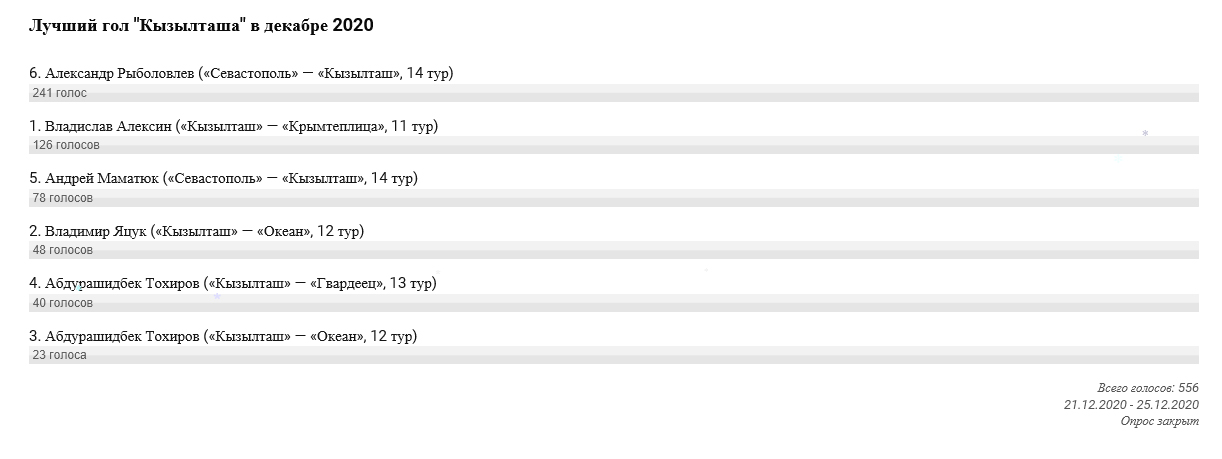1222x459 pixels.
Task: Click the poll title about best December 2020 goal
Action: 201,25
